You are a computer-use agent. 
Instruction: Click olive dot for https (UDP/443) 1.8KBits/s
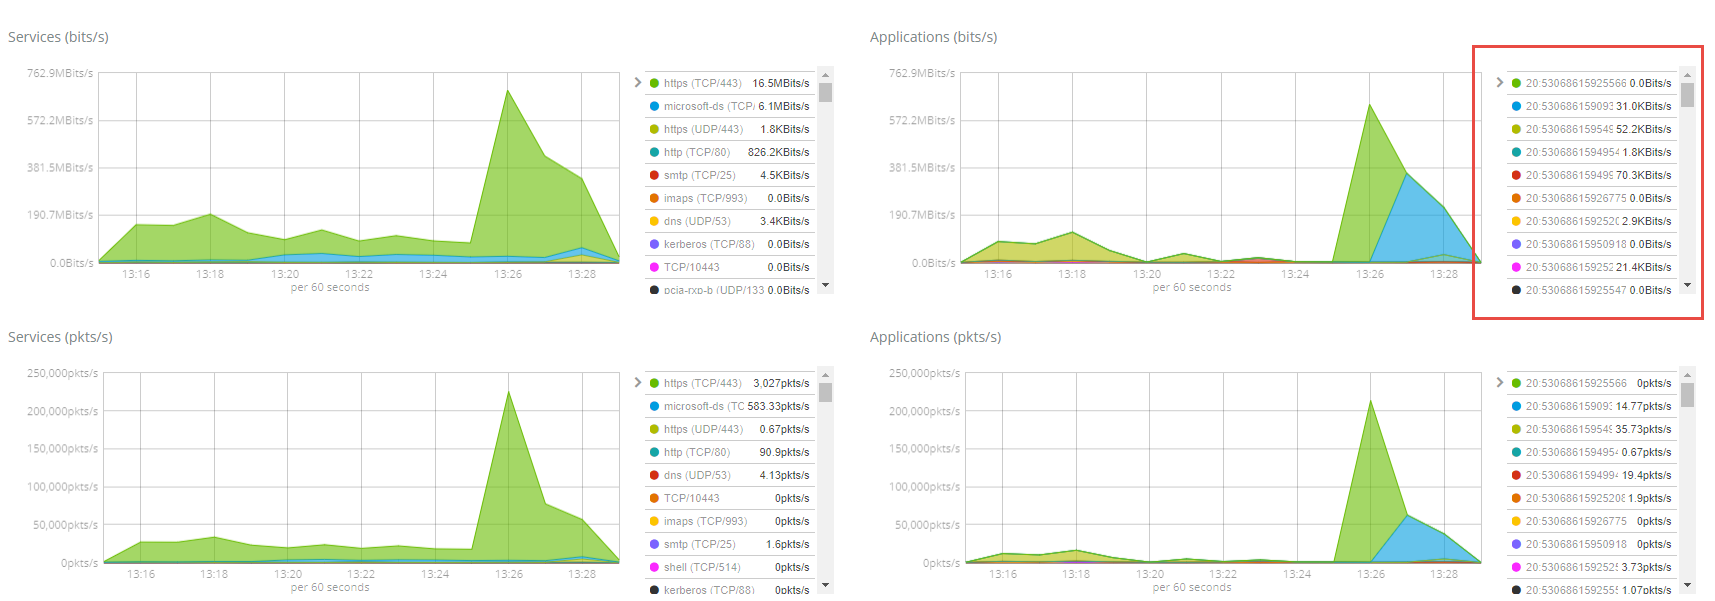(x=654, y=129)
